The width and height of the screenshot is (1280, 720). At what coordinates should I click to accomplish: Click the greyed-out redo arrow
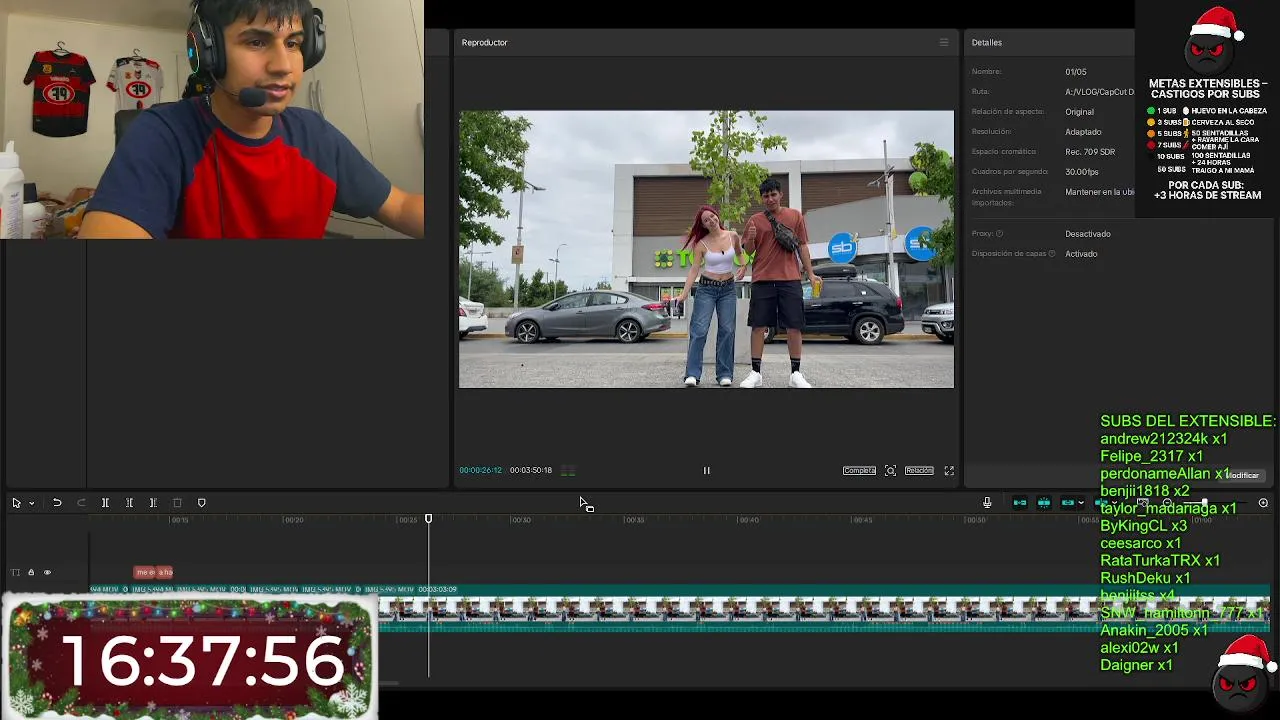tap(81, 503)
